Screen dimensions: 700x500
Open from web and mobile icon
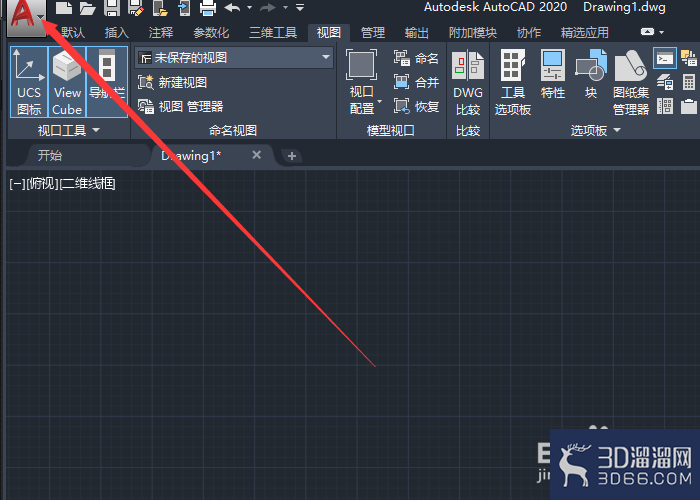pyautogui.click(x=160, y=8)
